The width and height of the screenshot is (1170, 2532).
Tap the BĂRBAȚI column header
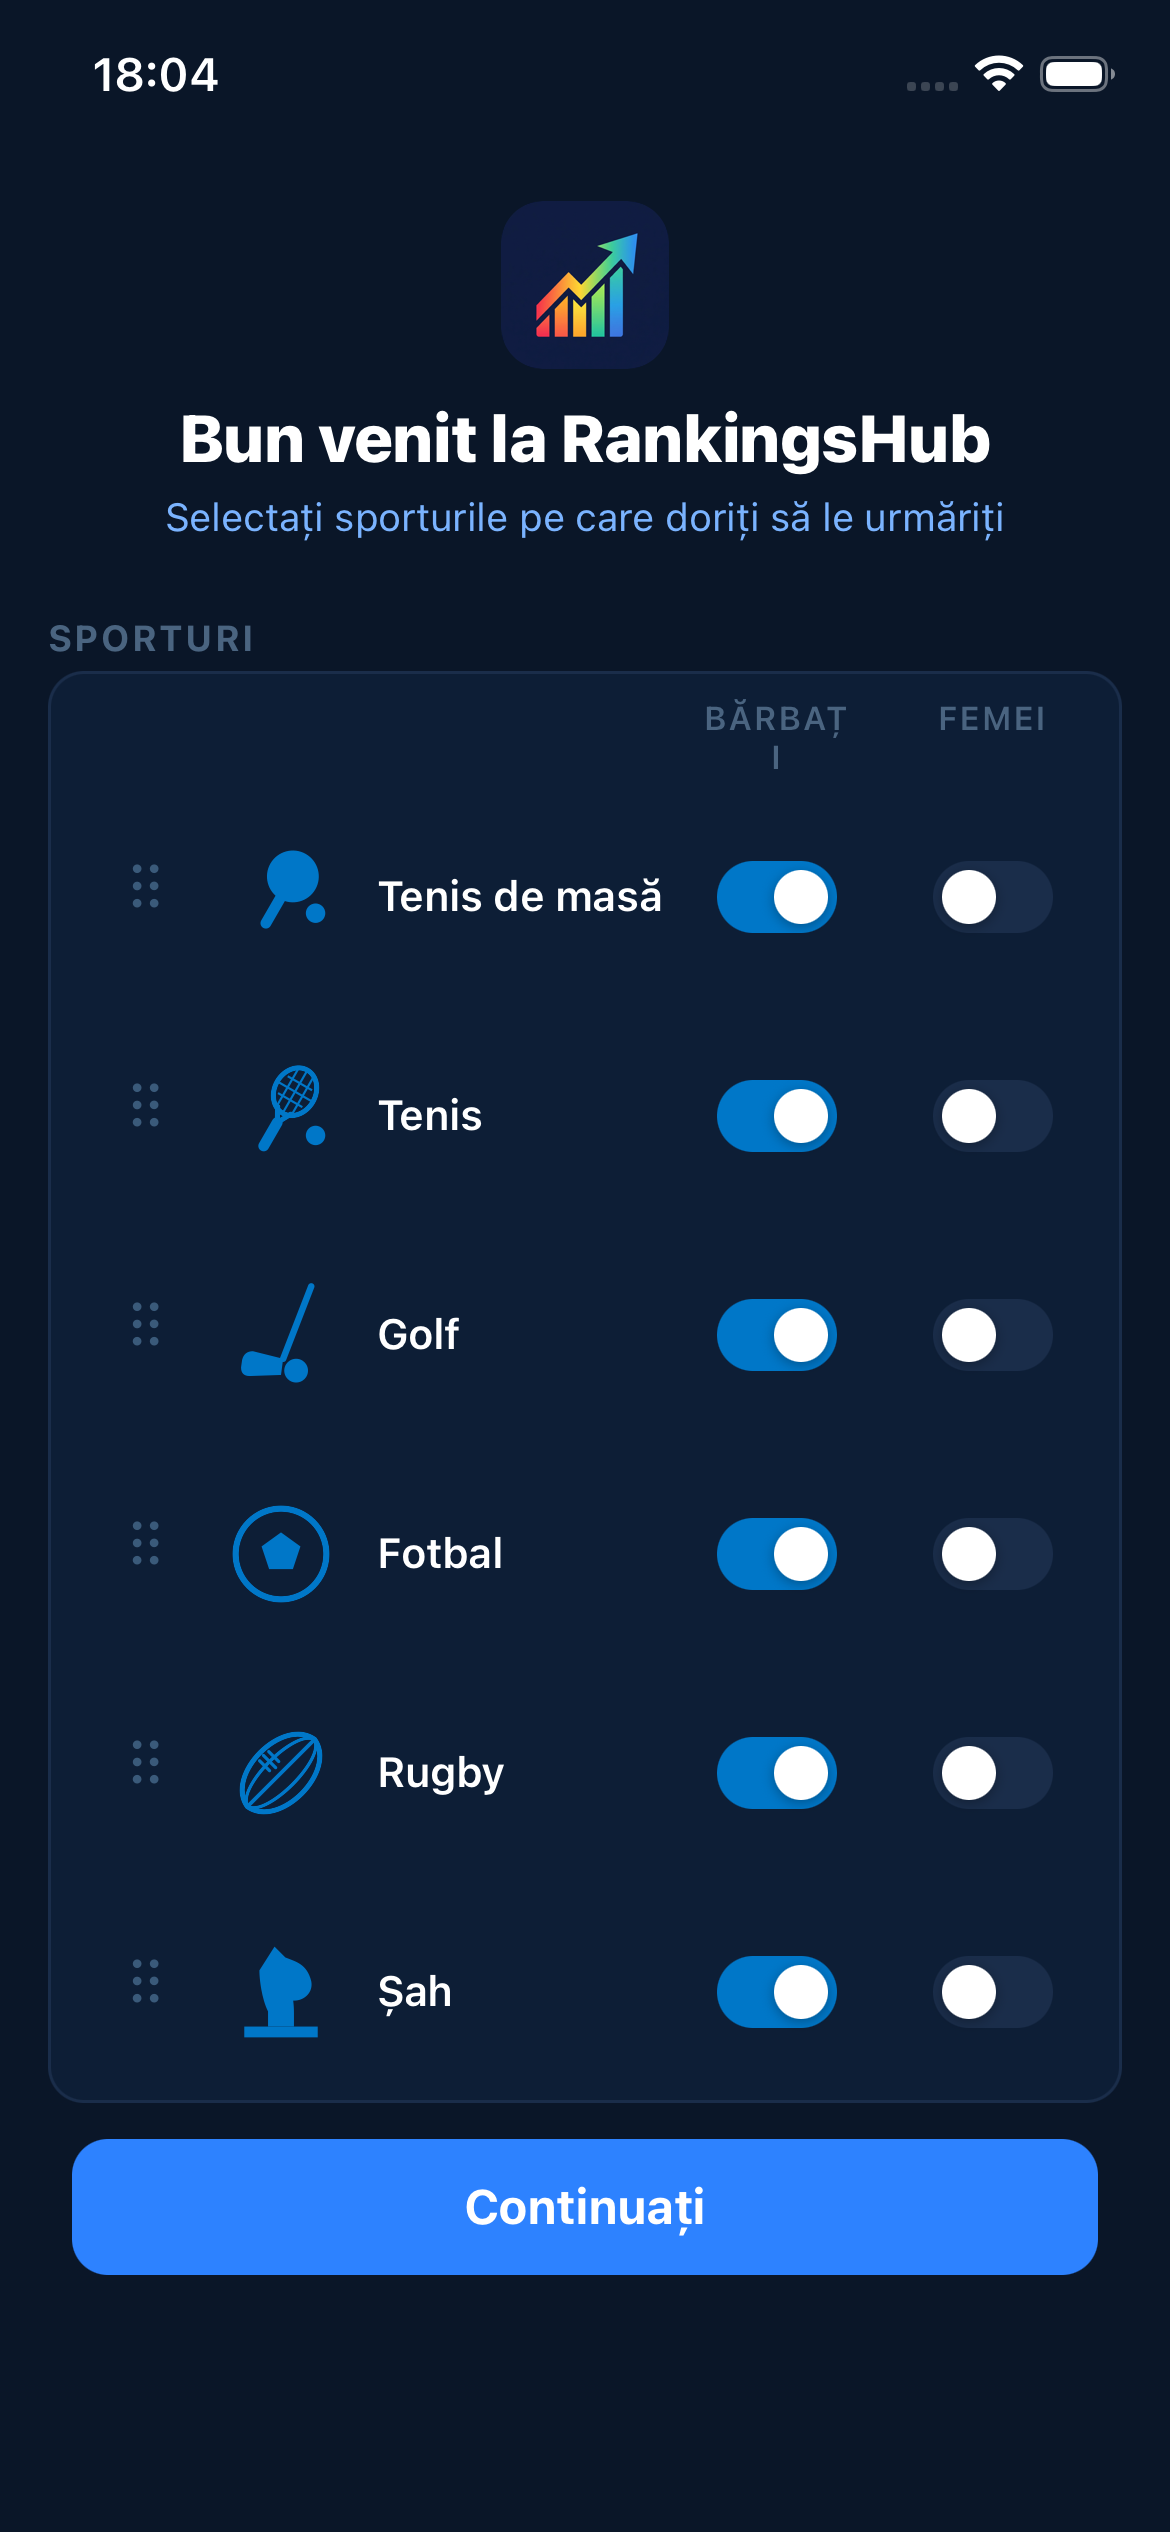pyautogui.click(x=776, y=733)
